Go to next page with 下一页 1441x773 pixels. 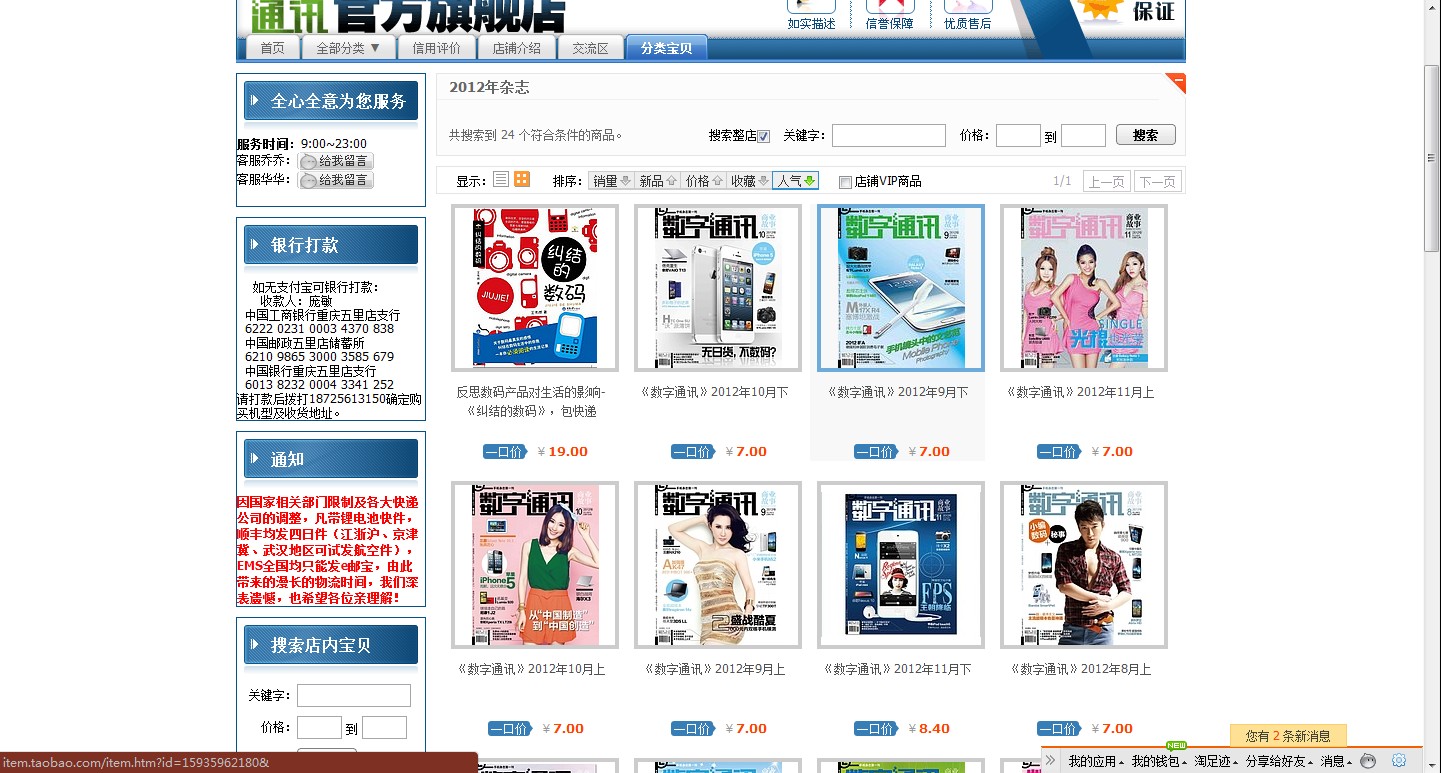1157,181
